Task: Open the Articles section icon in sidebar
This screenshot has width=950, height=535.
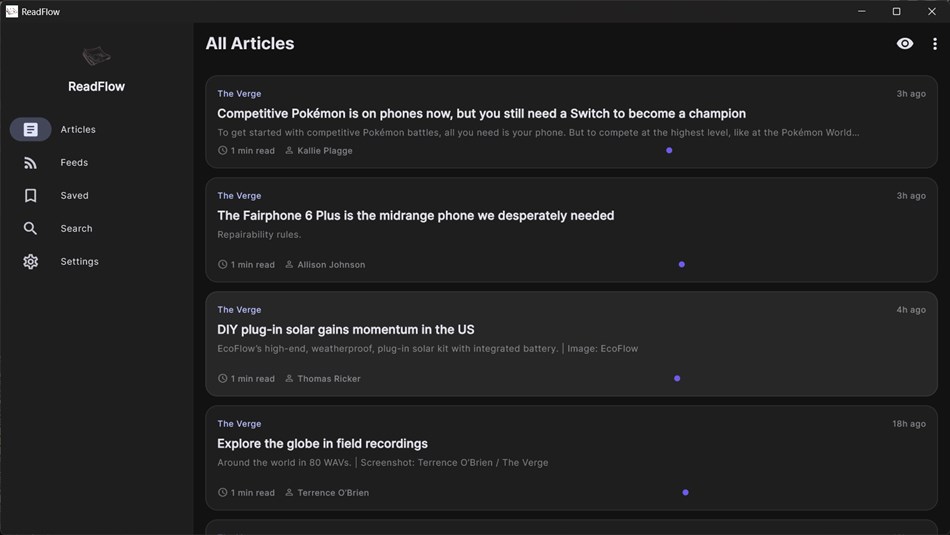Action: (x=30, y=130)
